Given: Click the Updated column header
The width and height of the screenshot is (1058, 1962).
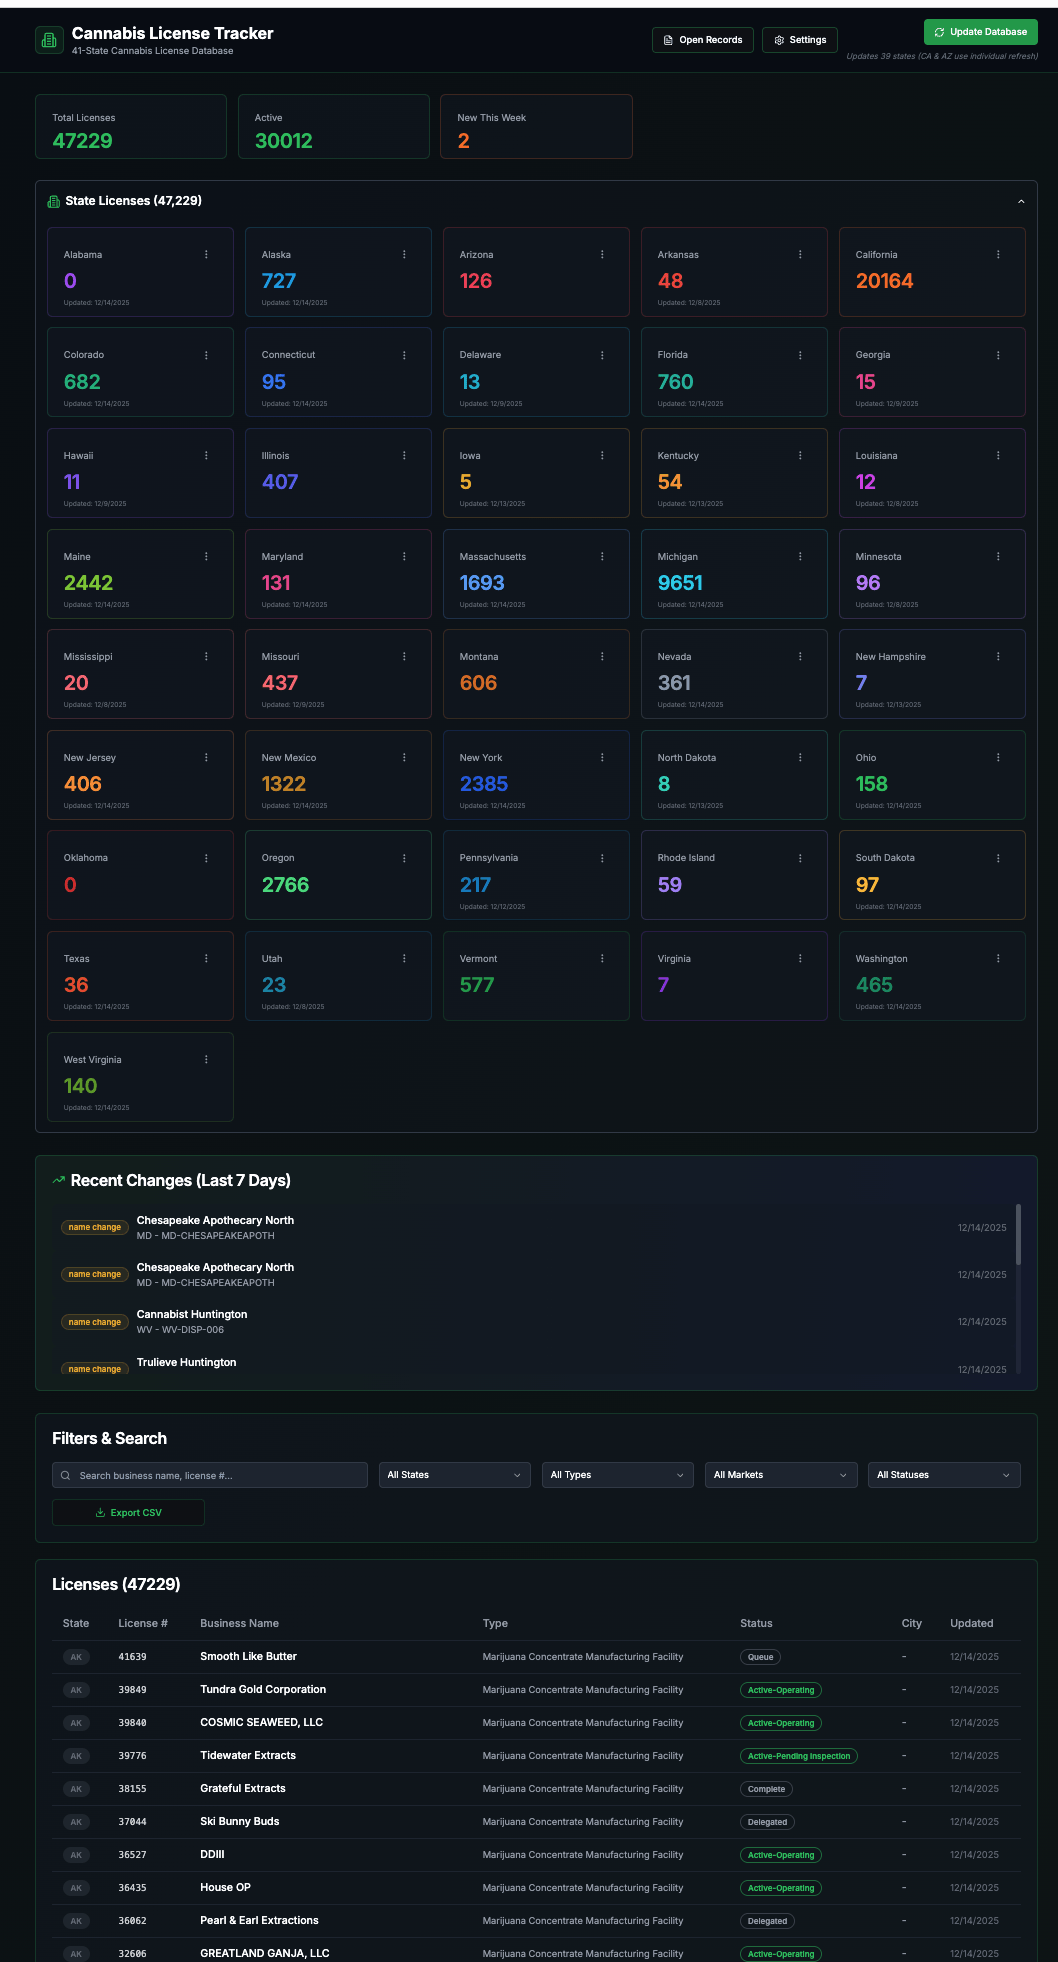Looking at the screenshot, I should coord(972,1623).
